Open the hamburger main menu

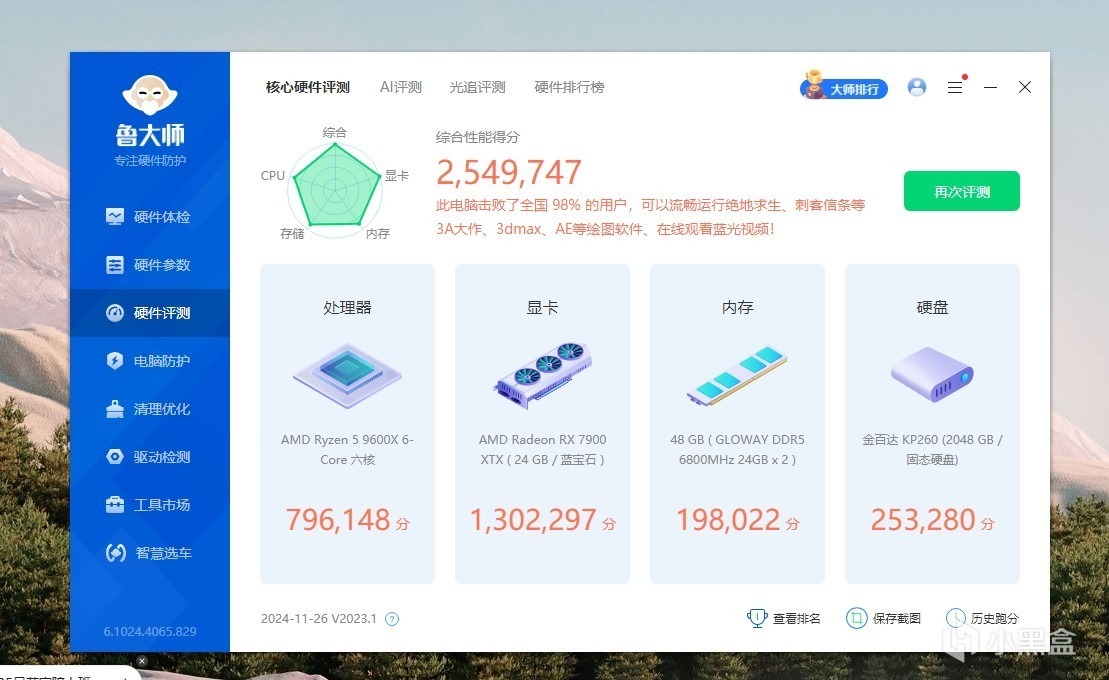(x=955, y=87)
